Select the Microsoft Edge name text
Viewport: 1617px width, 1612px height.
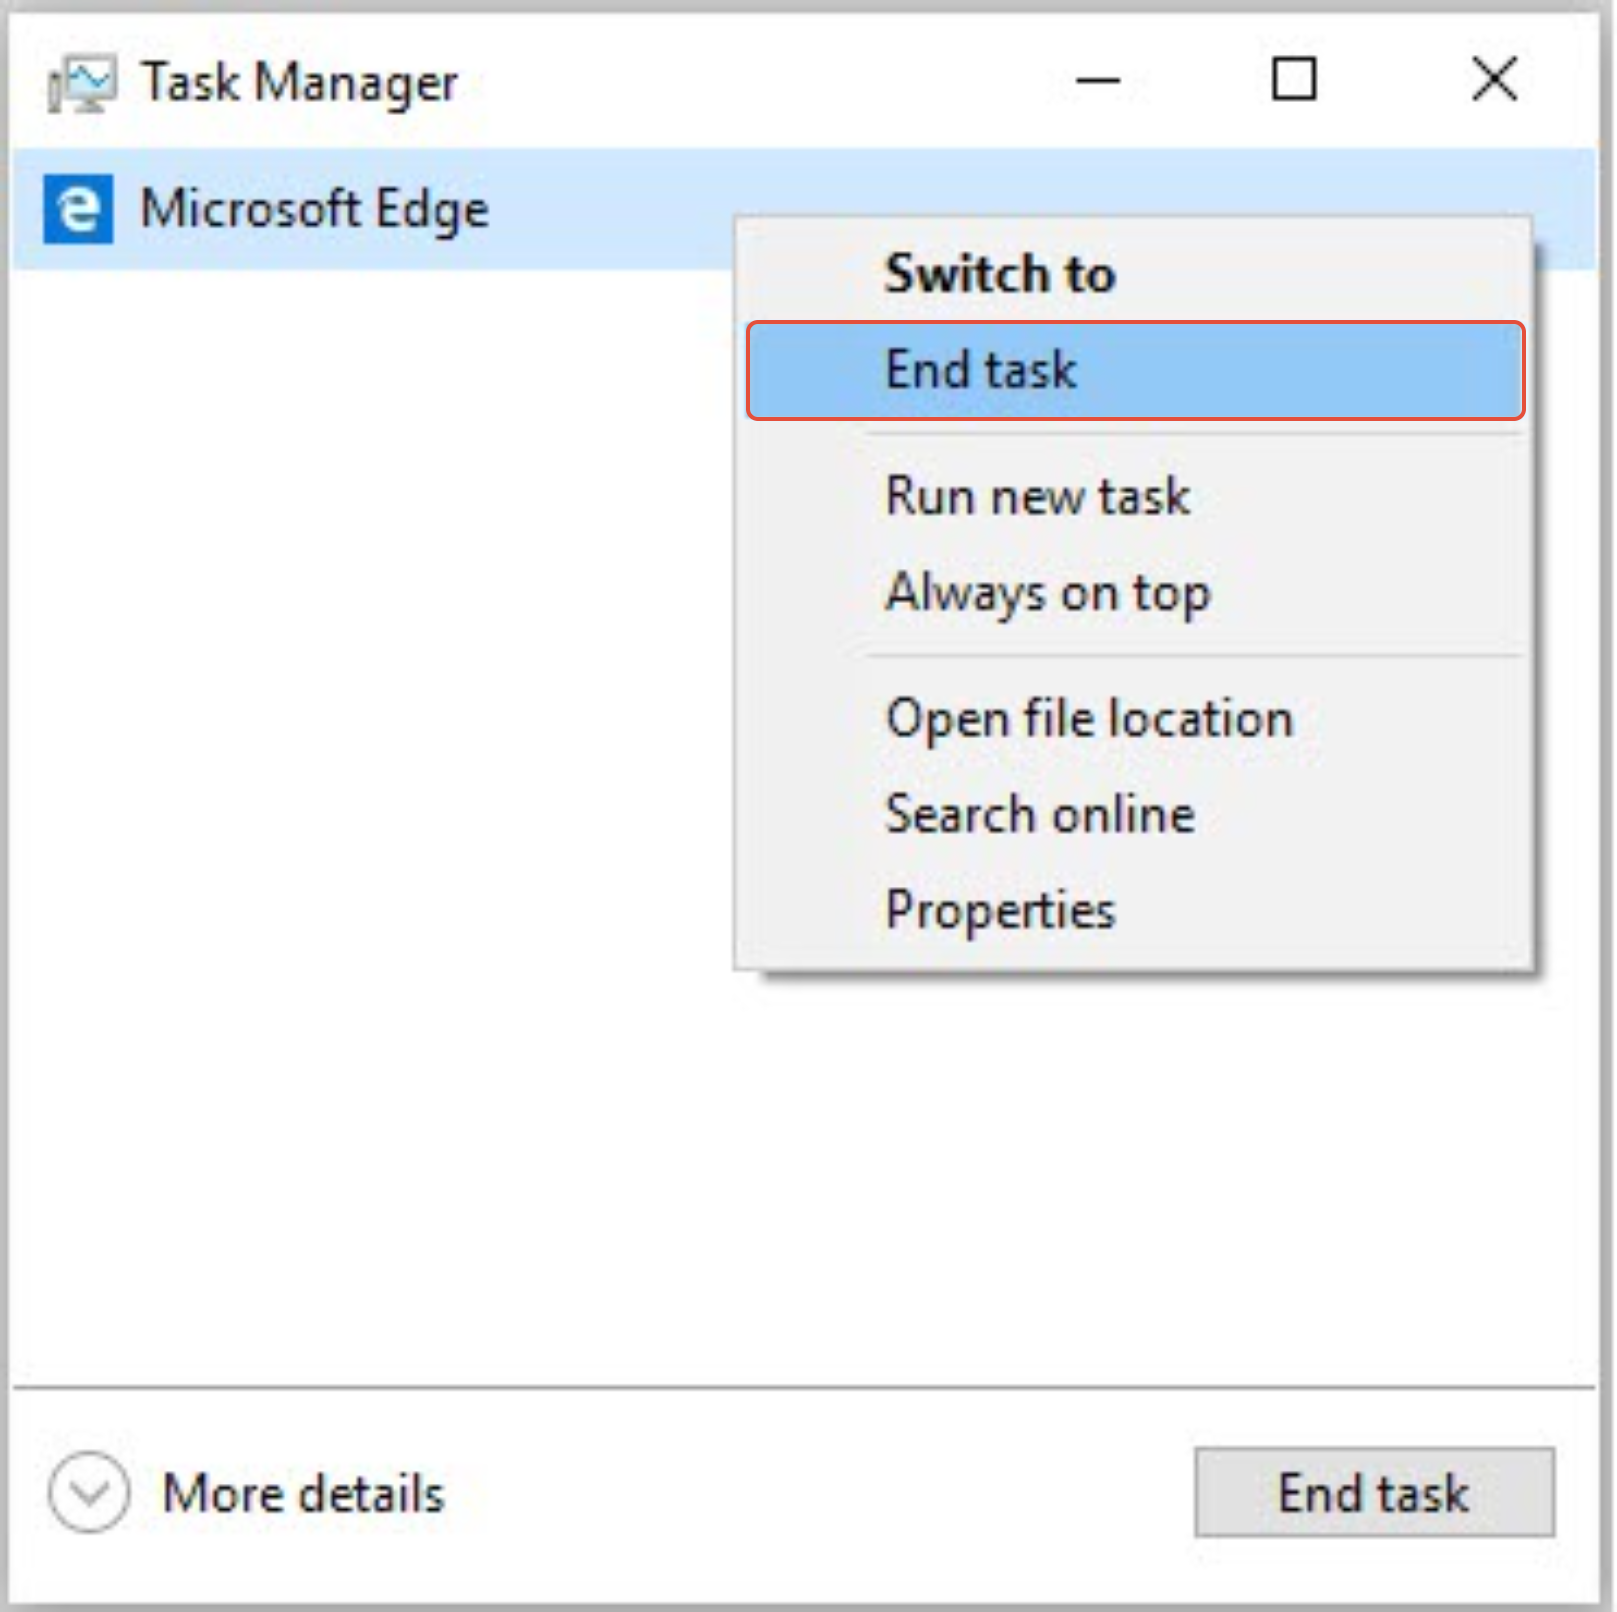point(315,210)
